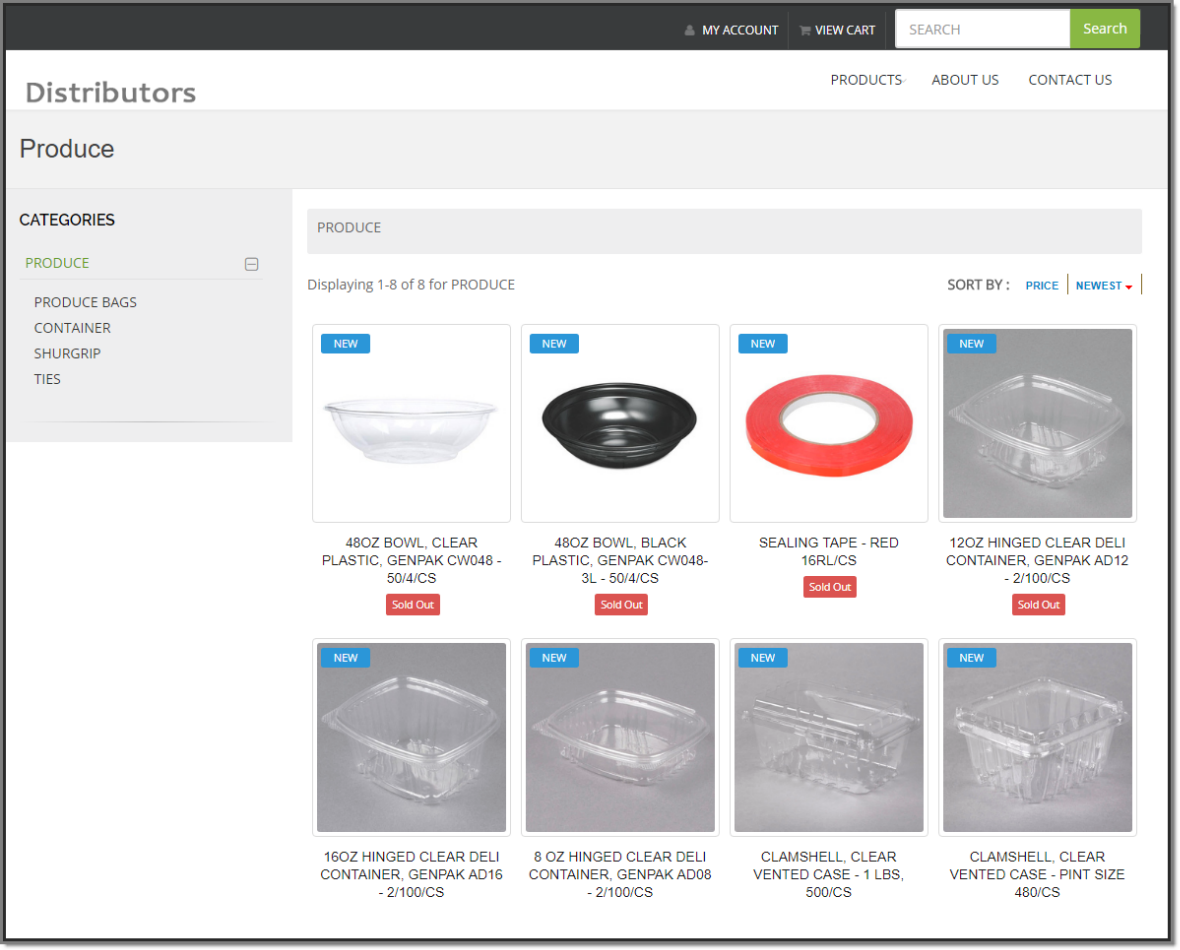
Task: Click Sold Out under black 48oz bowl
Action: point(621,604)
